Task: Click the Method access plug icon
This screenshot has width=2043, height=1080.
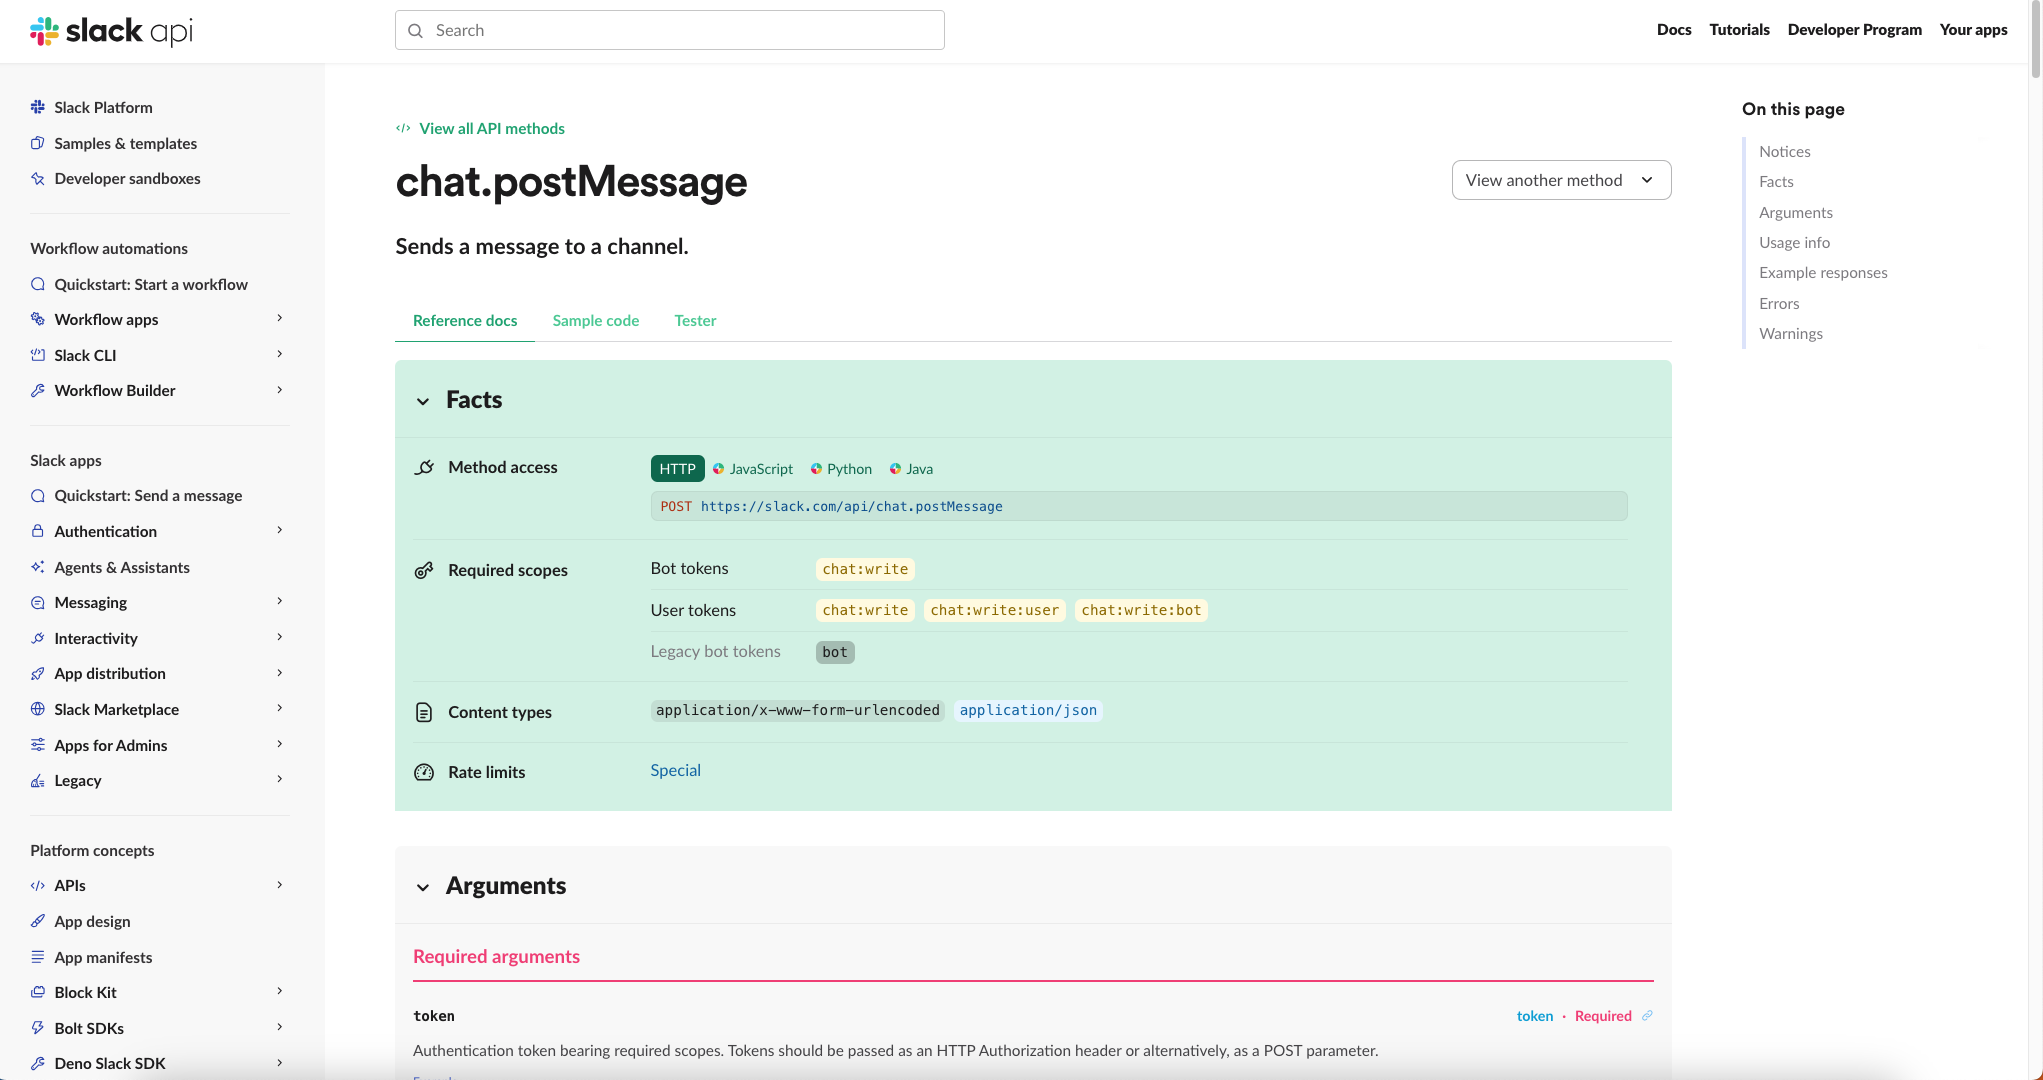Action: (424, 467)
